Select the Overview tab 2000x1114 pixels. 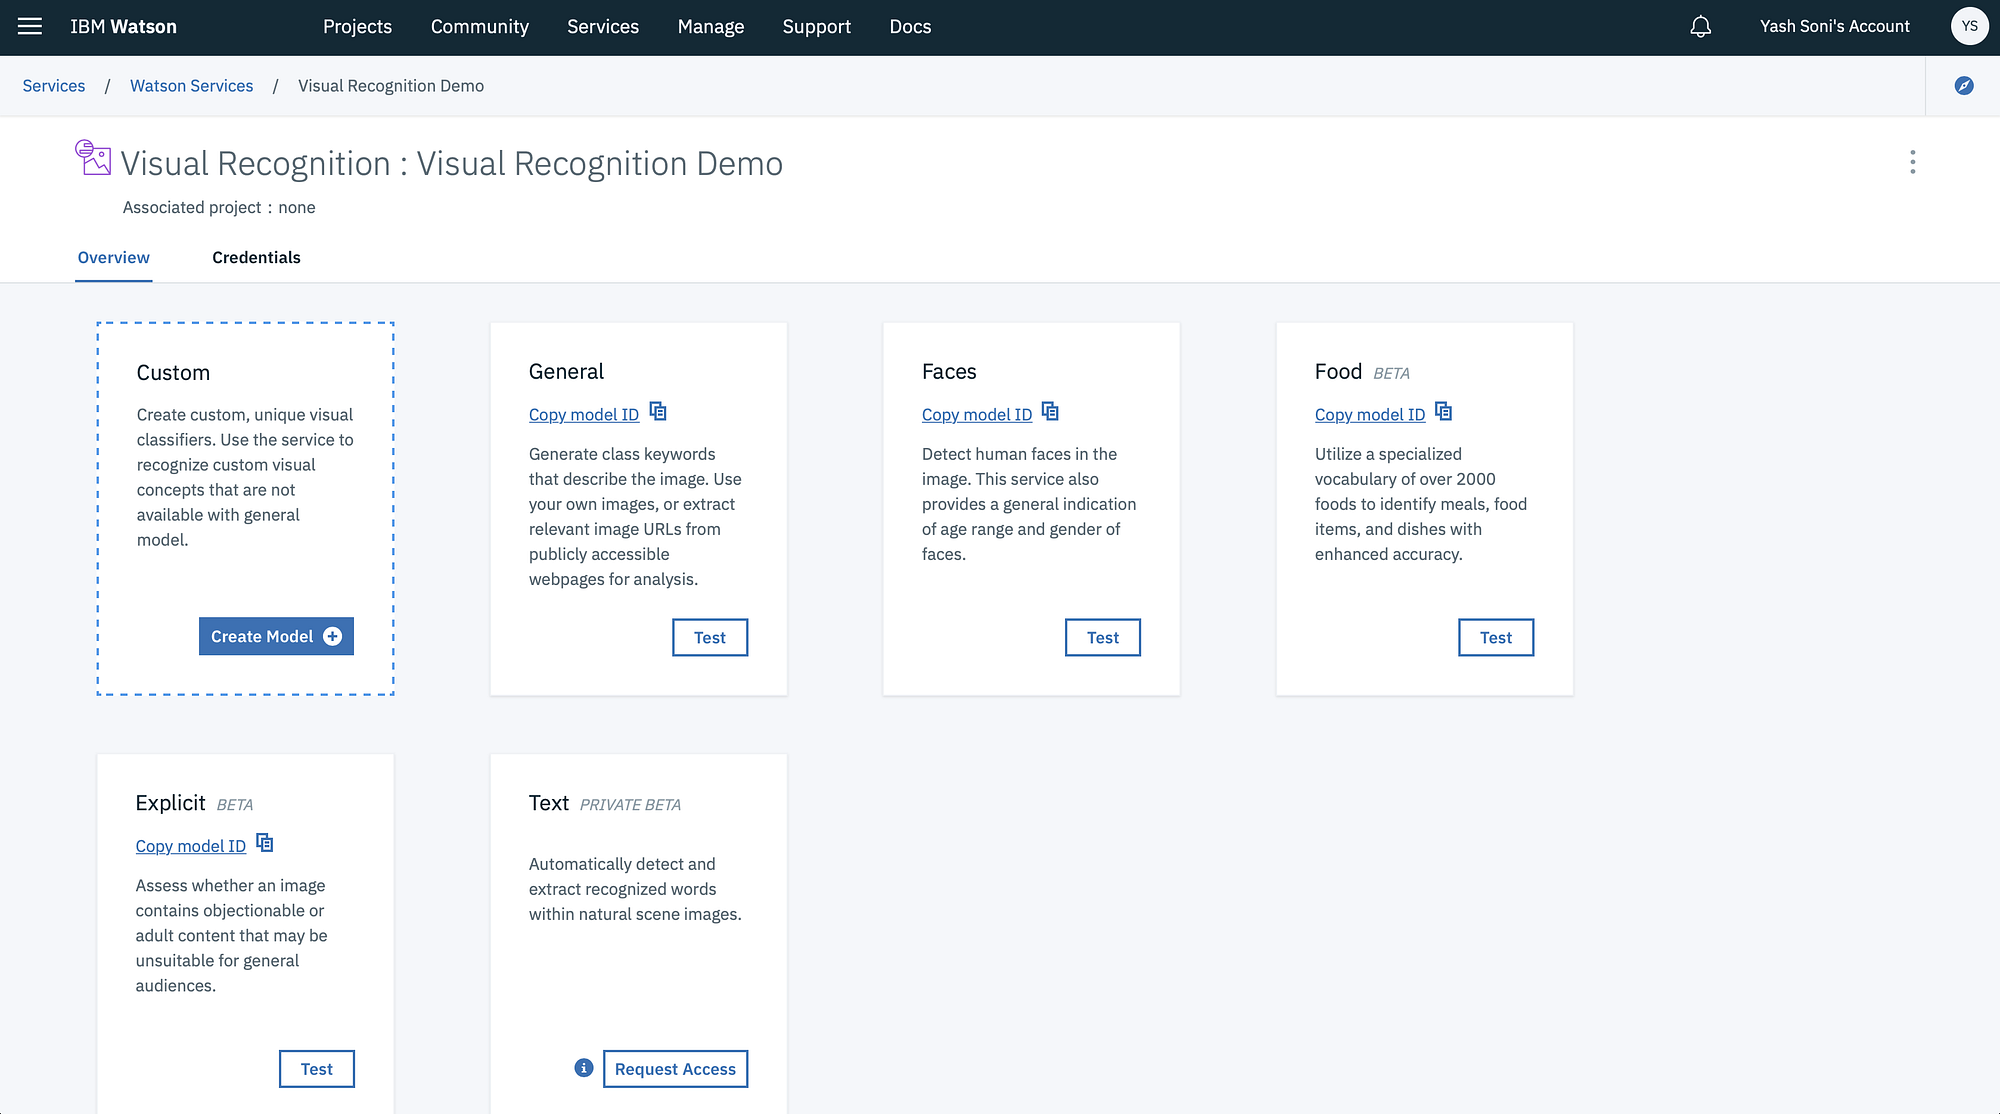[x=114, y=258]
